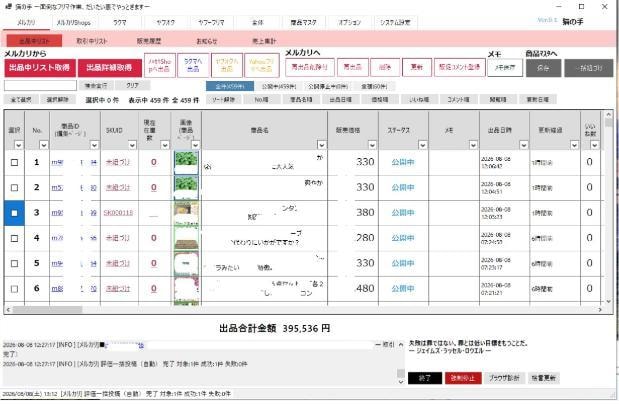
Task: Click the red 強制停止 button
Action: (x=463, y=378)
